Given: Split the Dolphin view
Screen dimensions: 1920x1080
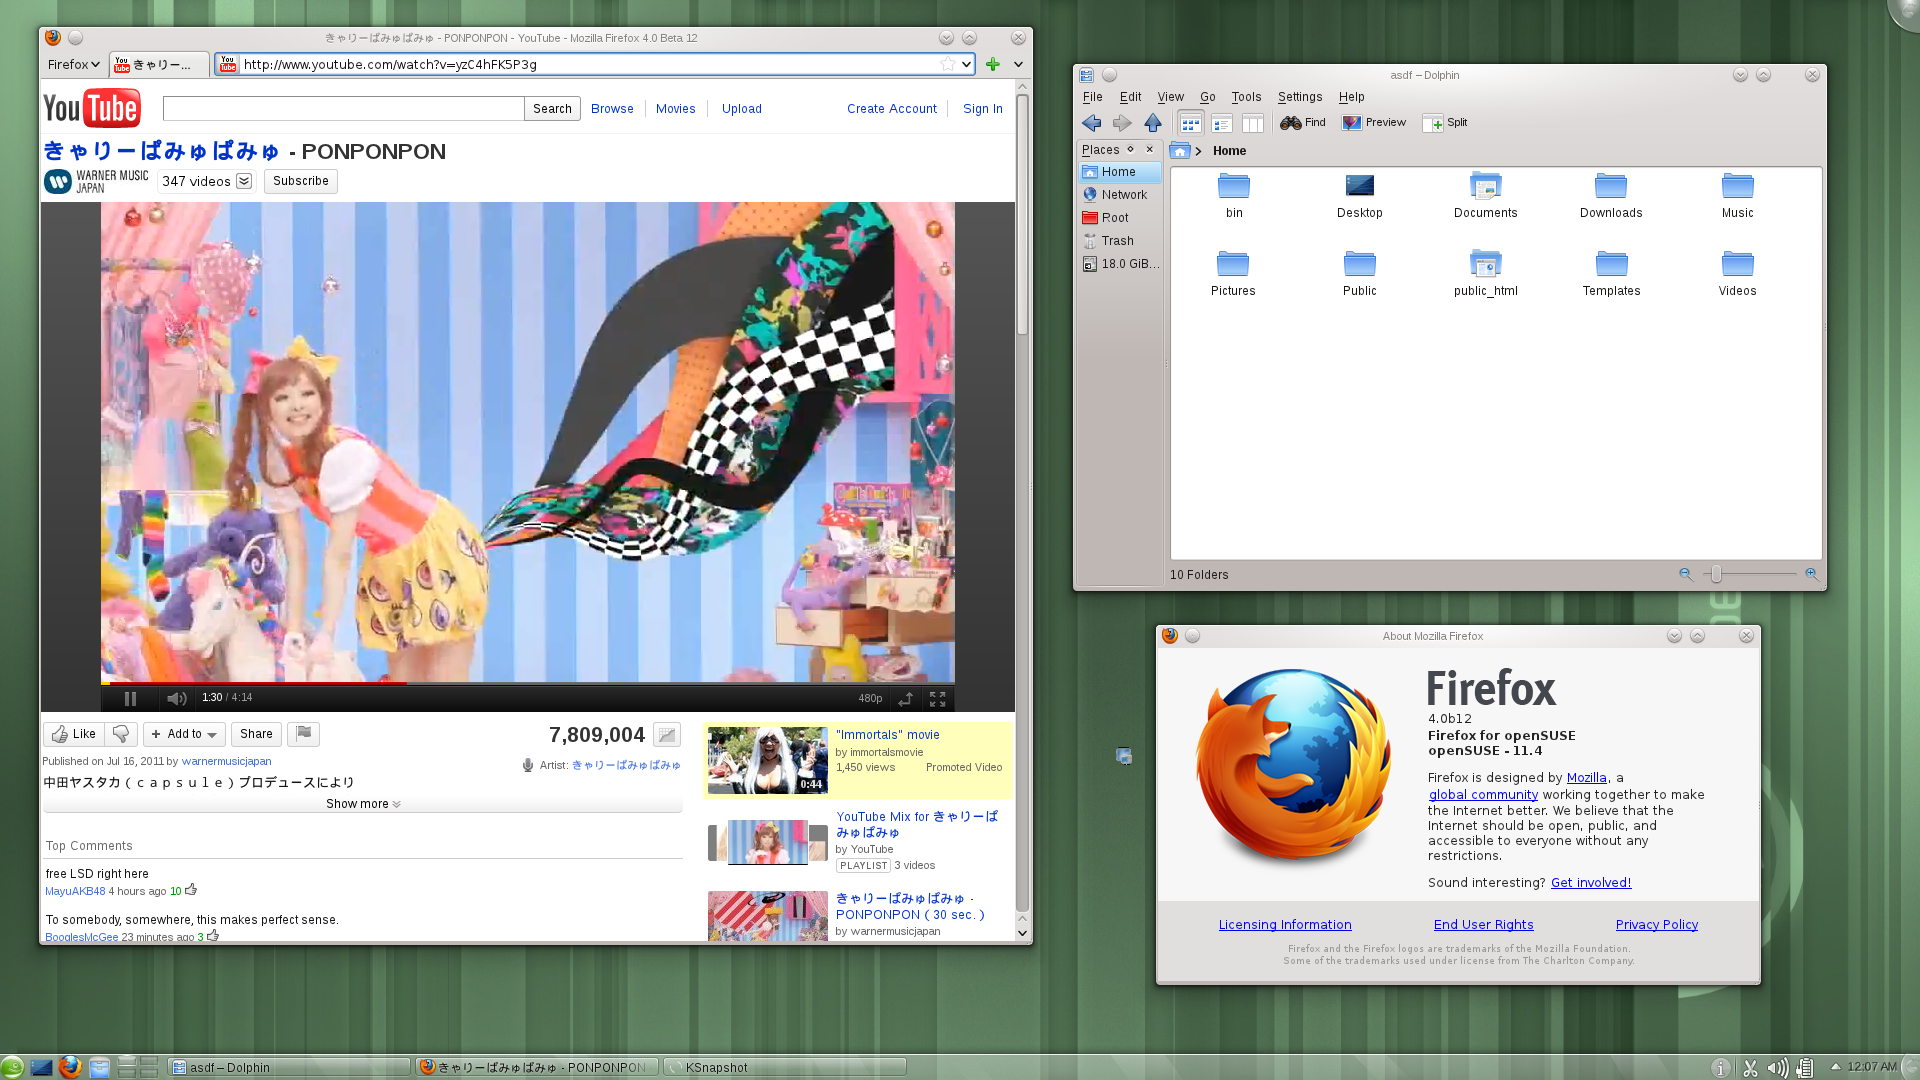Looking at the screenshot, I should 1445,123.
